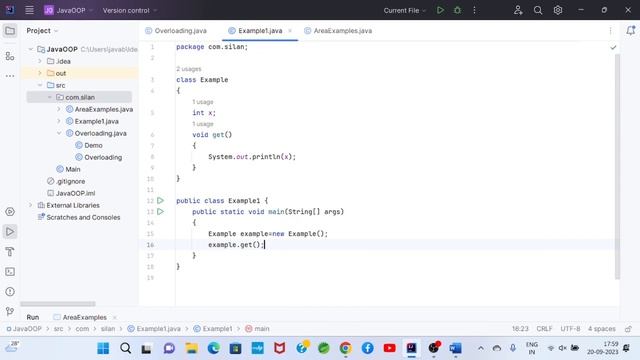
Task: Collapse the src folder
Action: tap(40, 85)
